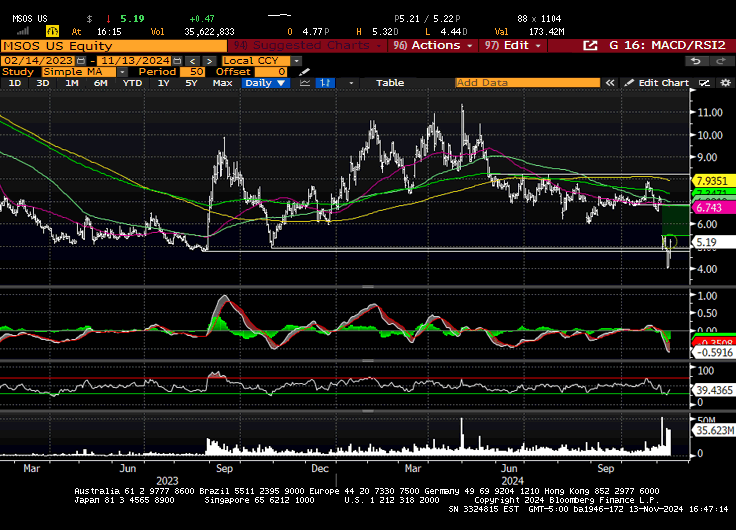Click the Period field showing 50
This screenshot has width=736, height=530.
click(x=191, y=72)
